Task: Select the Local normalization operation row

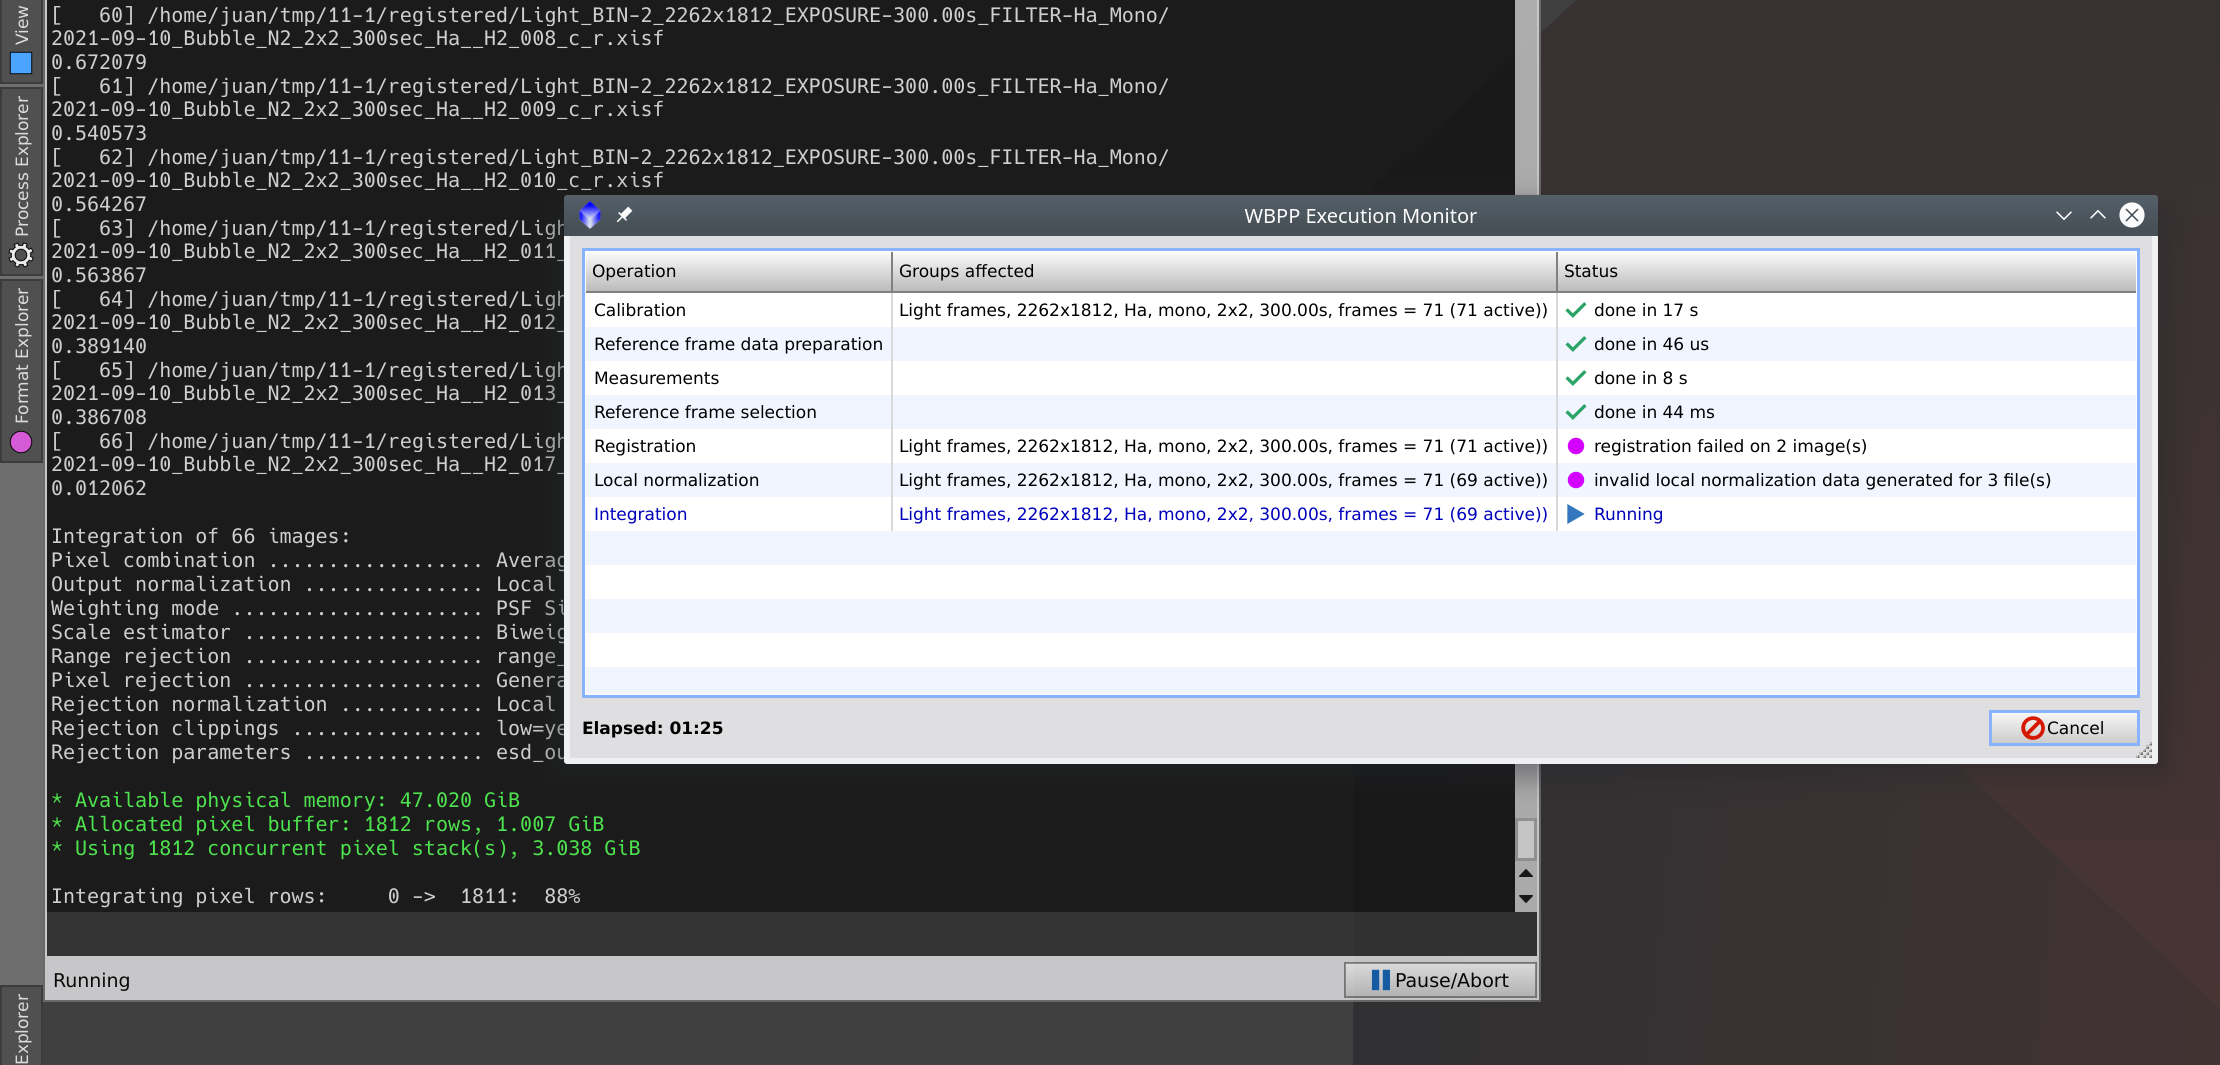Action: pyautogui.click(x=1361, y=480)
